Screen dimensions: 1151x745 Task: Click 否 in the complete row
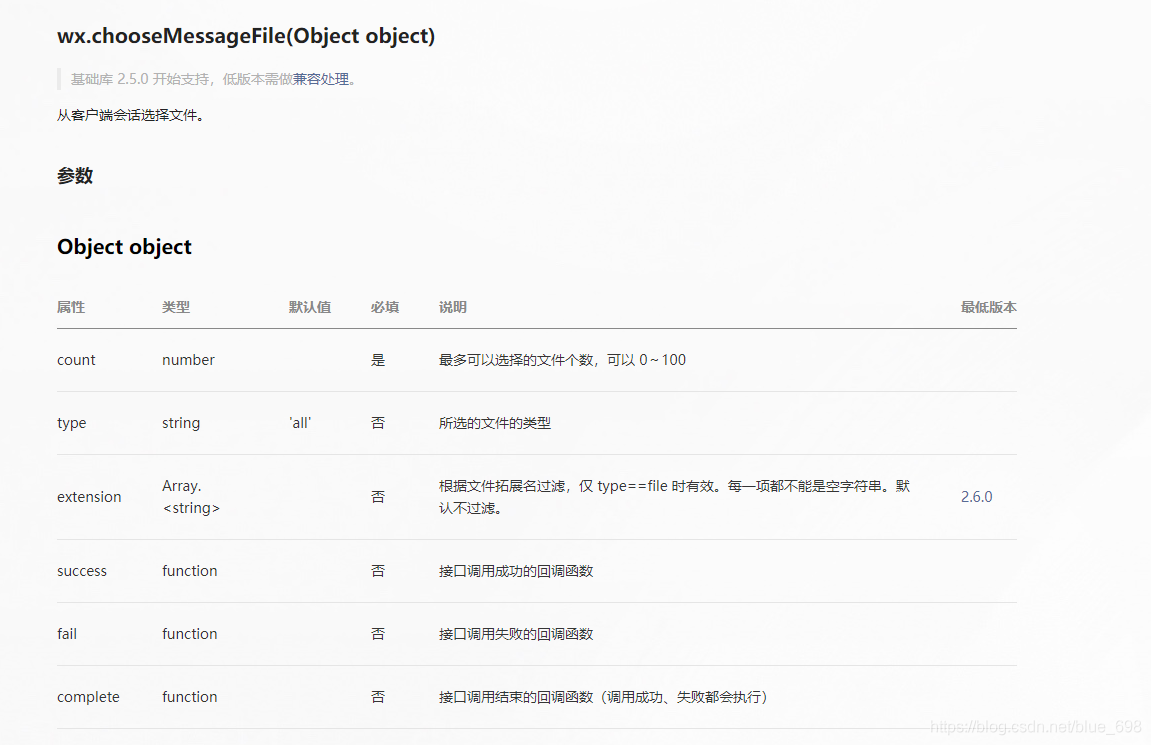click(x=378, y=697)
